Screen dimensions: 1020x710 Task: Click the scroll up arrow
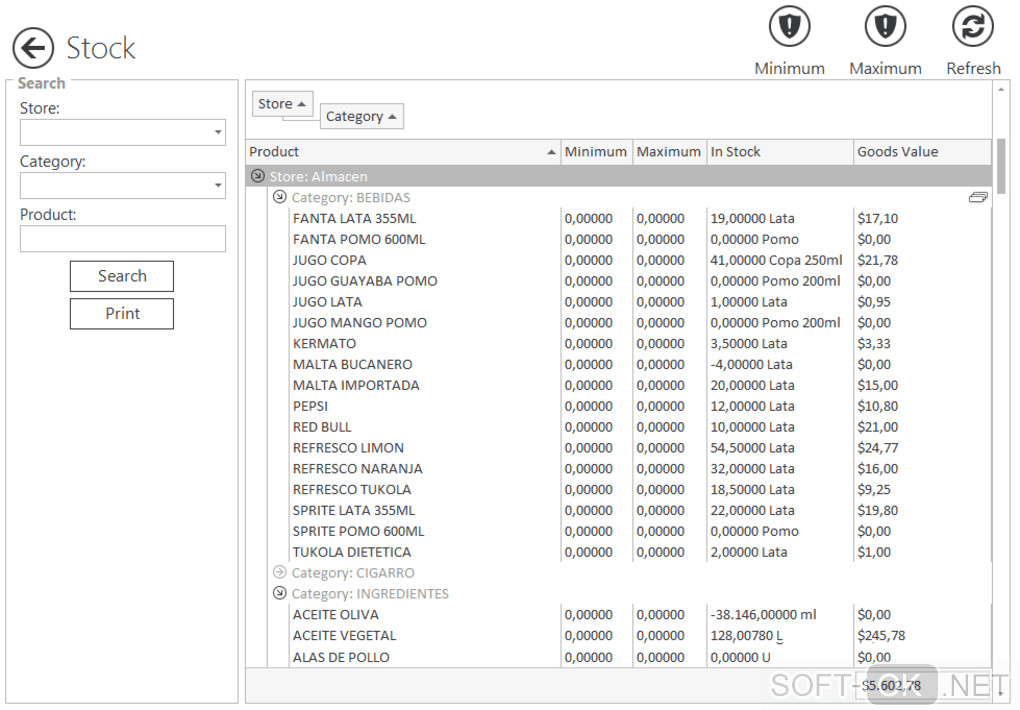[x=1001, y=89]
